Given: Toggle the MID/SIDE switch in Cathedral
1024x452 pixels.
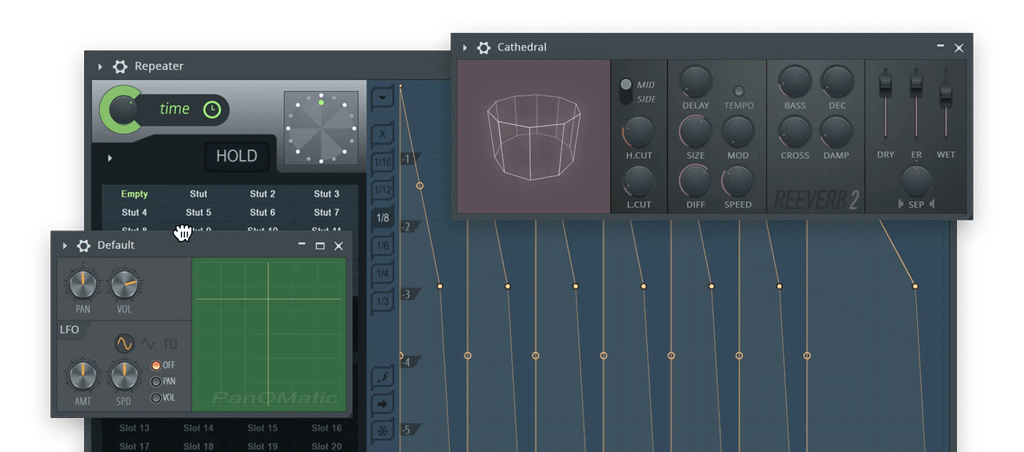Looking at the screenshot, I should pos(626,91).
